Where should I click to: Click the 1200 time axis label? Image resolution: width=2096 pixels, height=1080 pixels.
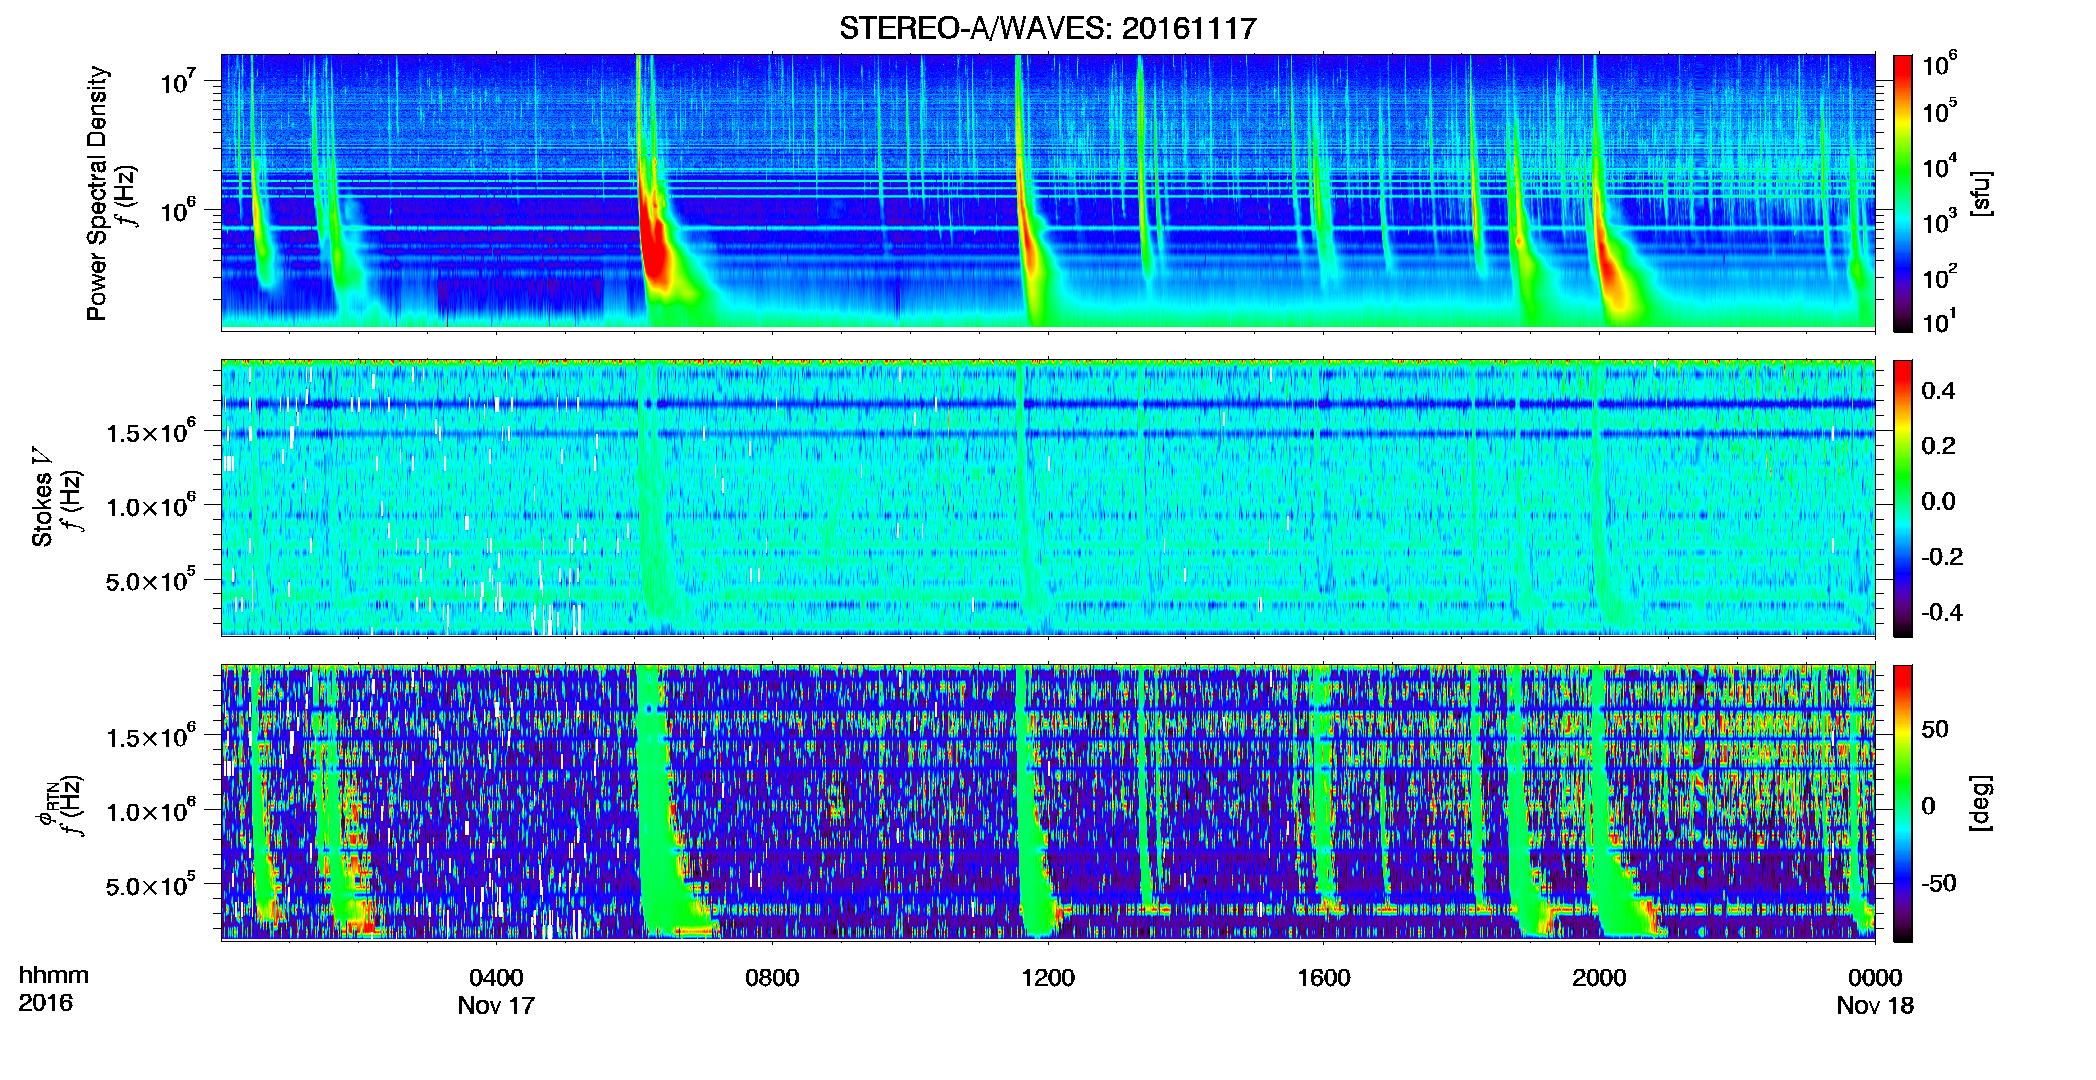click(x=1048, y=977)
